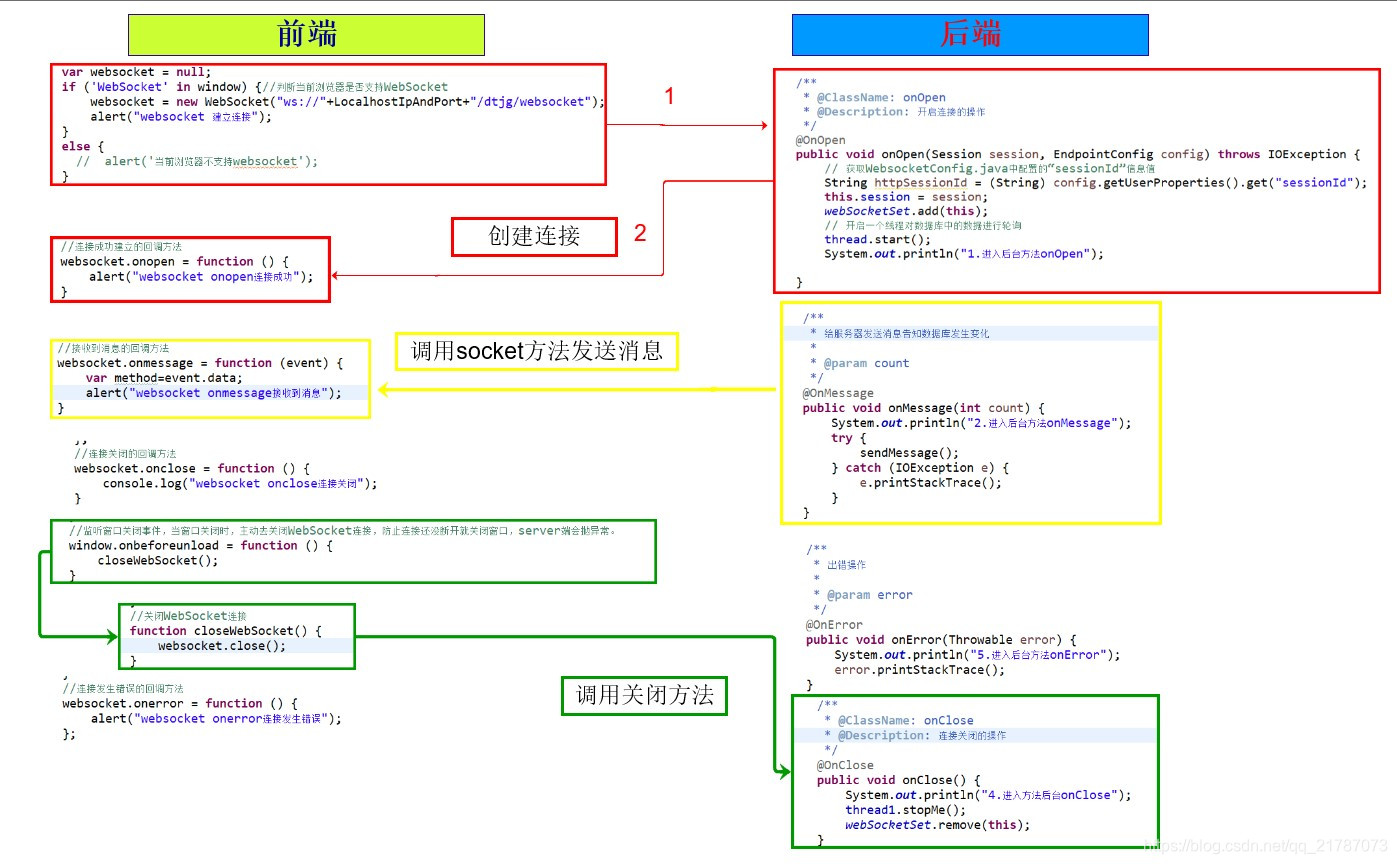Click the comment //连接成功建立的回调方法
The width and height of the screenshot is (1397, 864).
point(121,246)
